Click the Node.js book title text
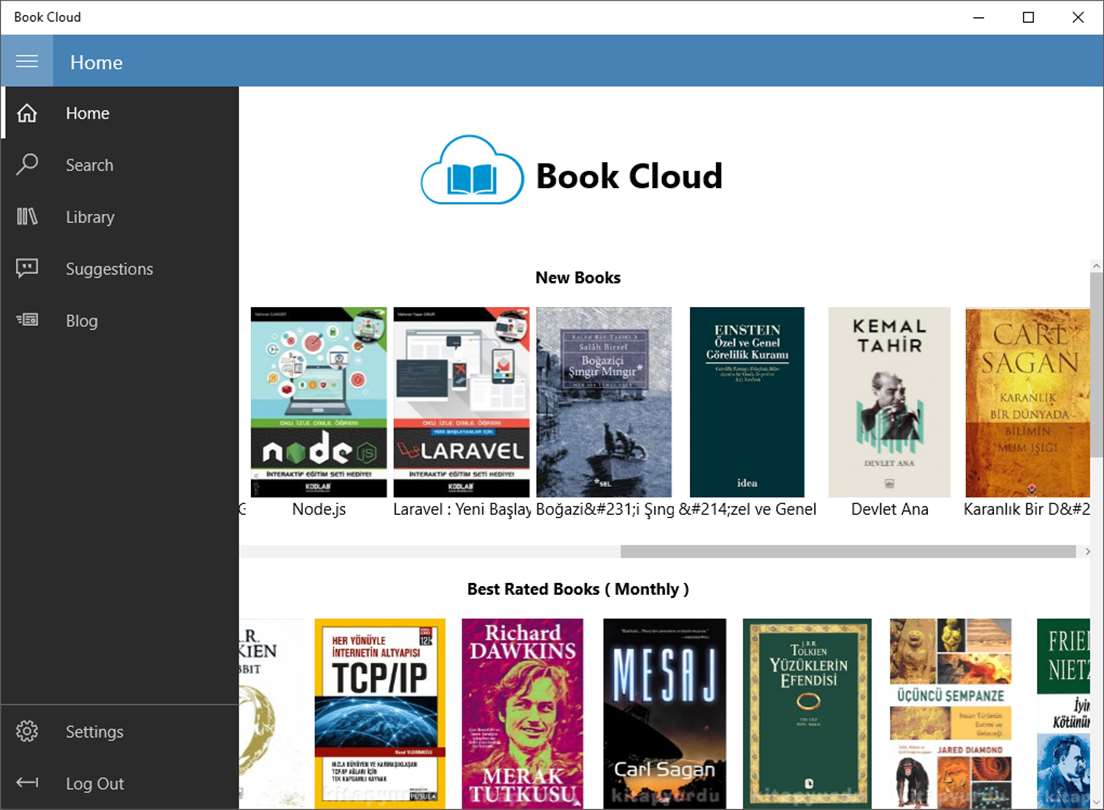The height and width of the screenshot is (810, 1104). pyautogui.click(x=319, y=509)
